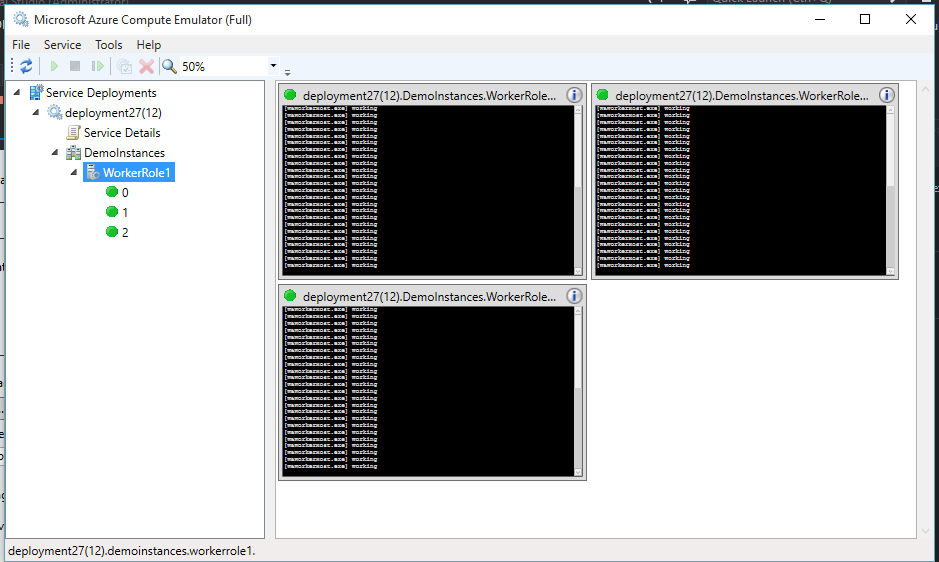939x562 pixels.
Task: Click top-left console scroll up arrow
Action: (x=578, y=110)
